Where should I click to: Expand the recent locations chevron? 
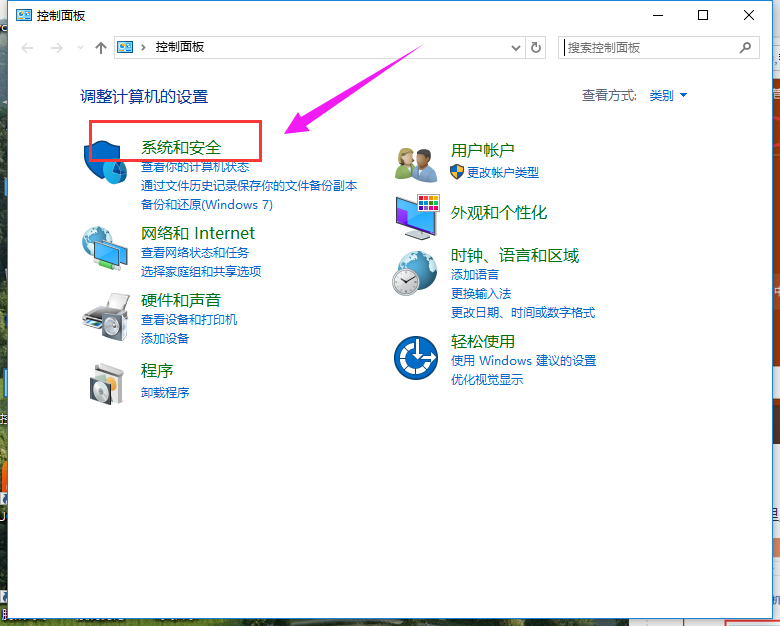[x=80, y=47]
